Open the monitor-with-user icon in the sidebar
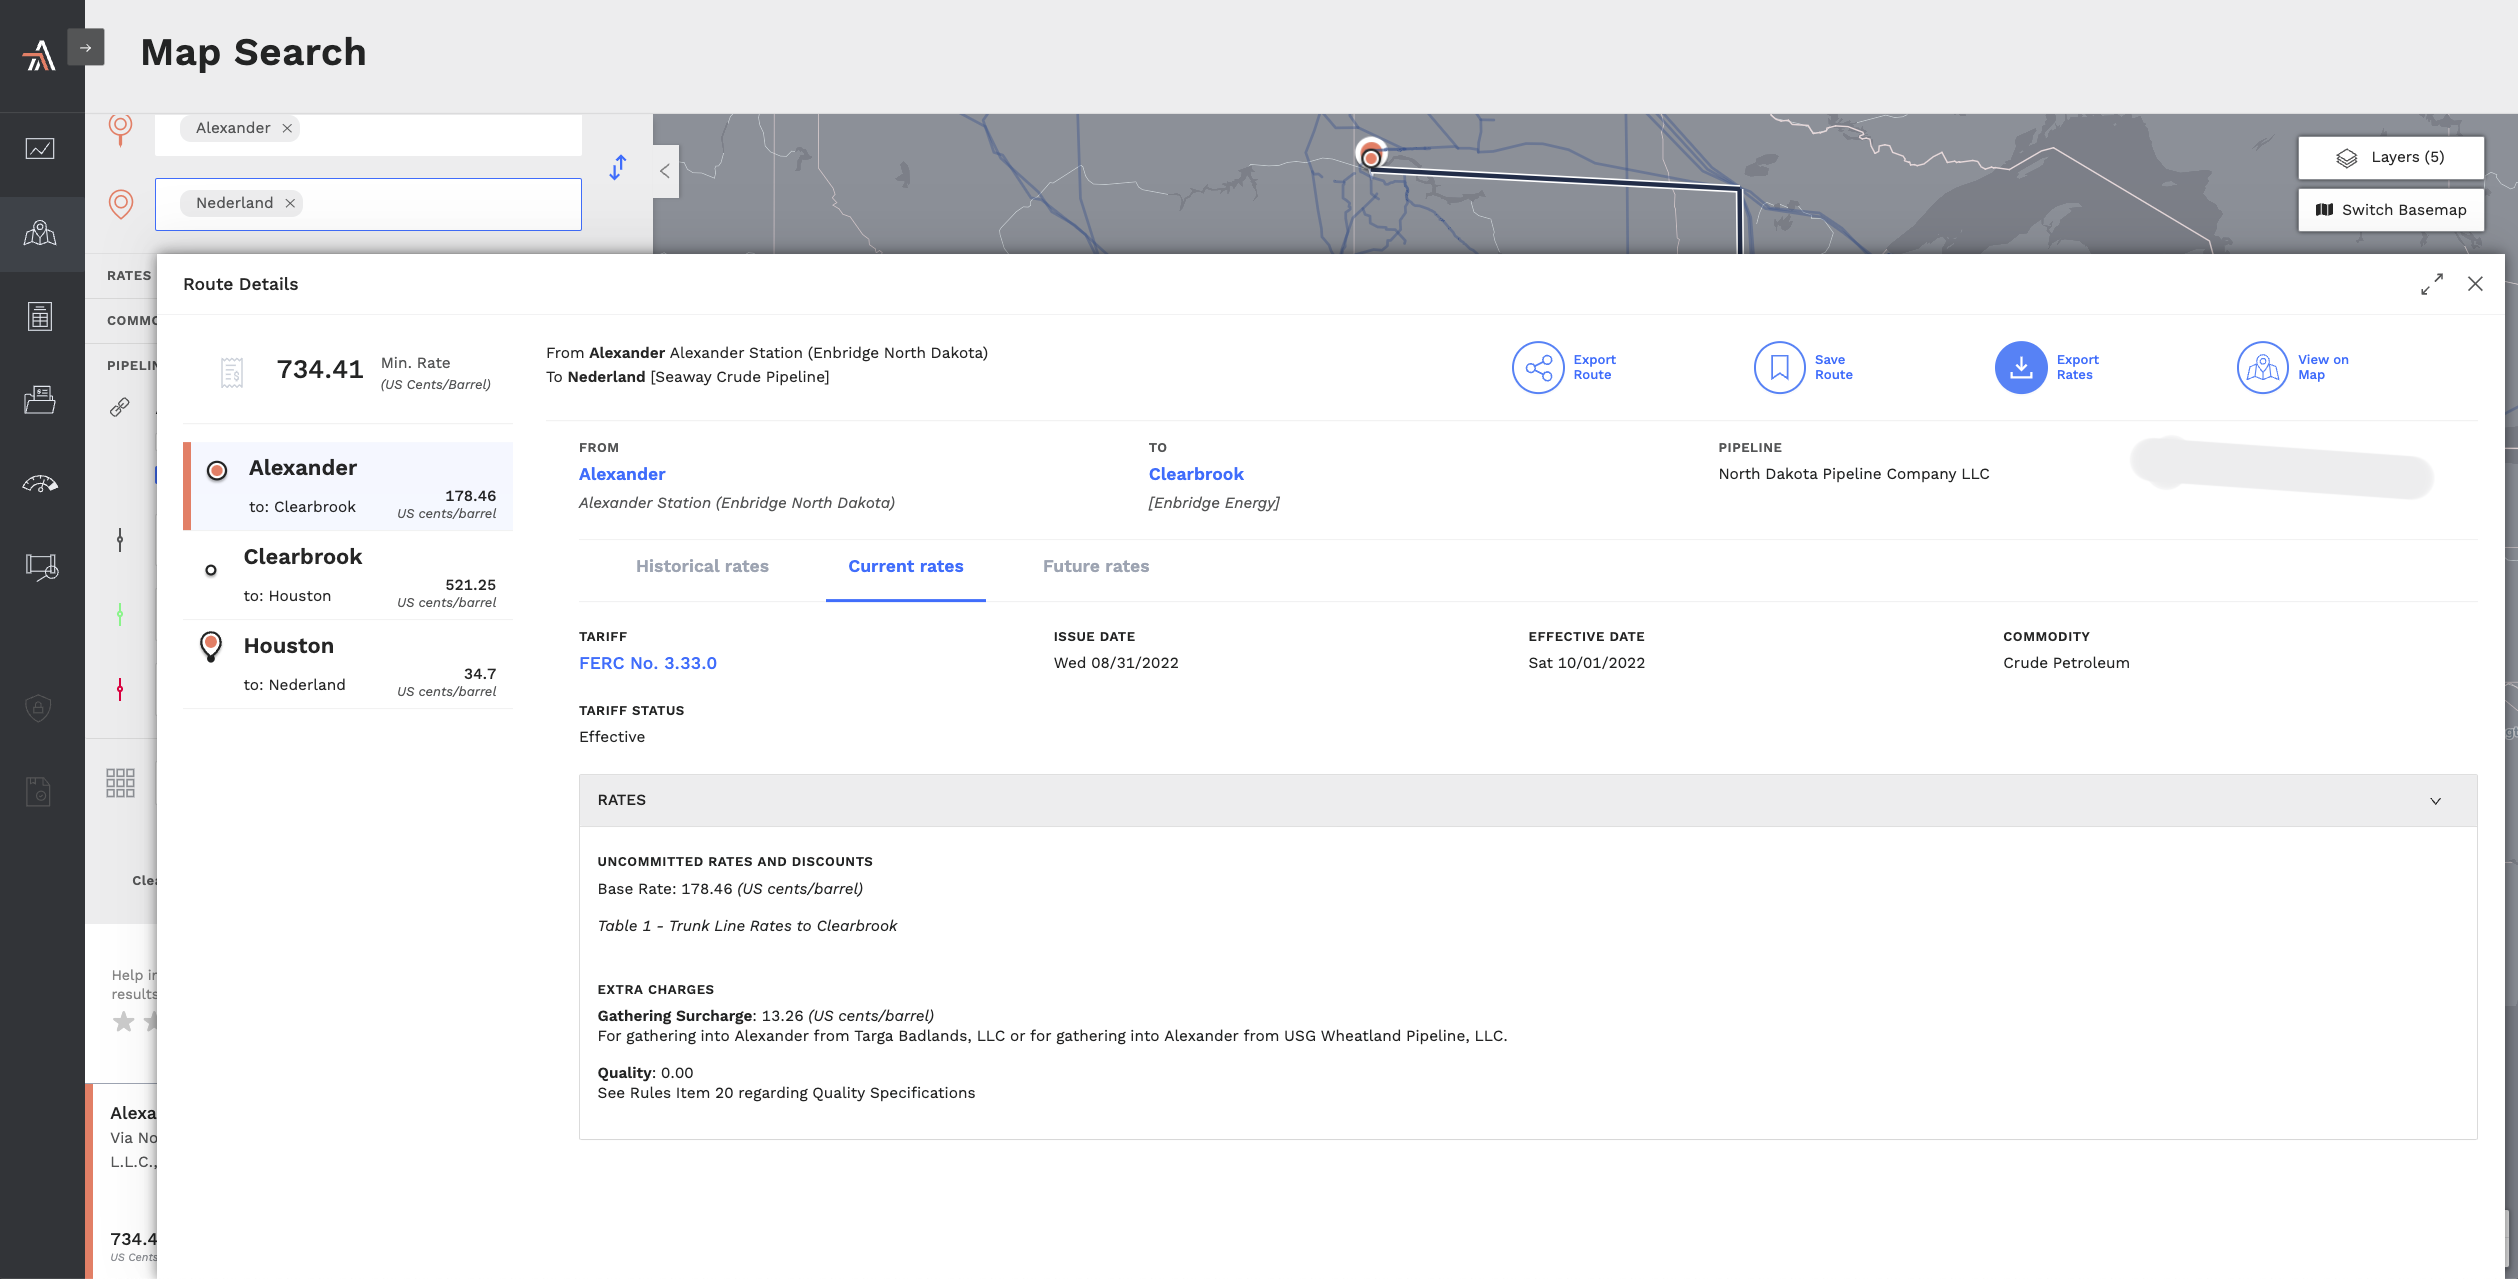The height and width of the screenshot is (1279, 2518). click(x=41, y=567)
